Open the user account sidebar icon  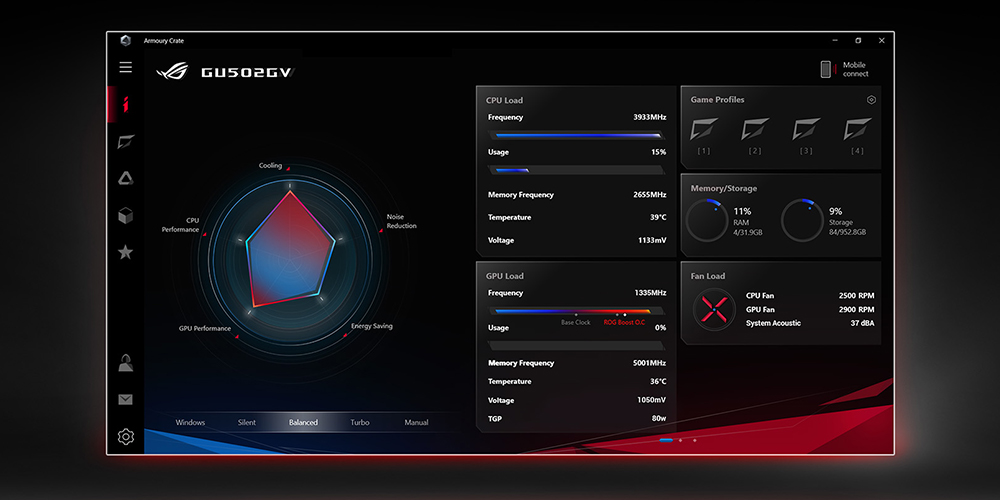(x=126, y=364)
